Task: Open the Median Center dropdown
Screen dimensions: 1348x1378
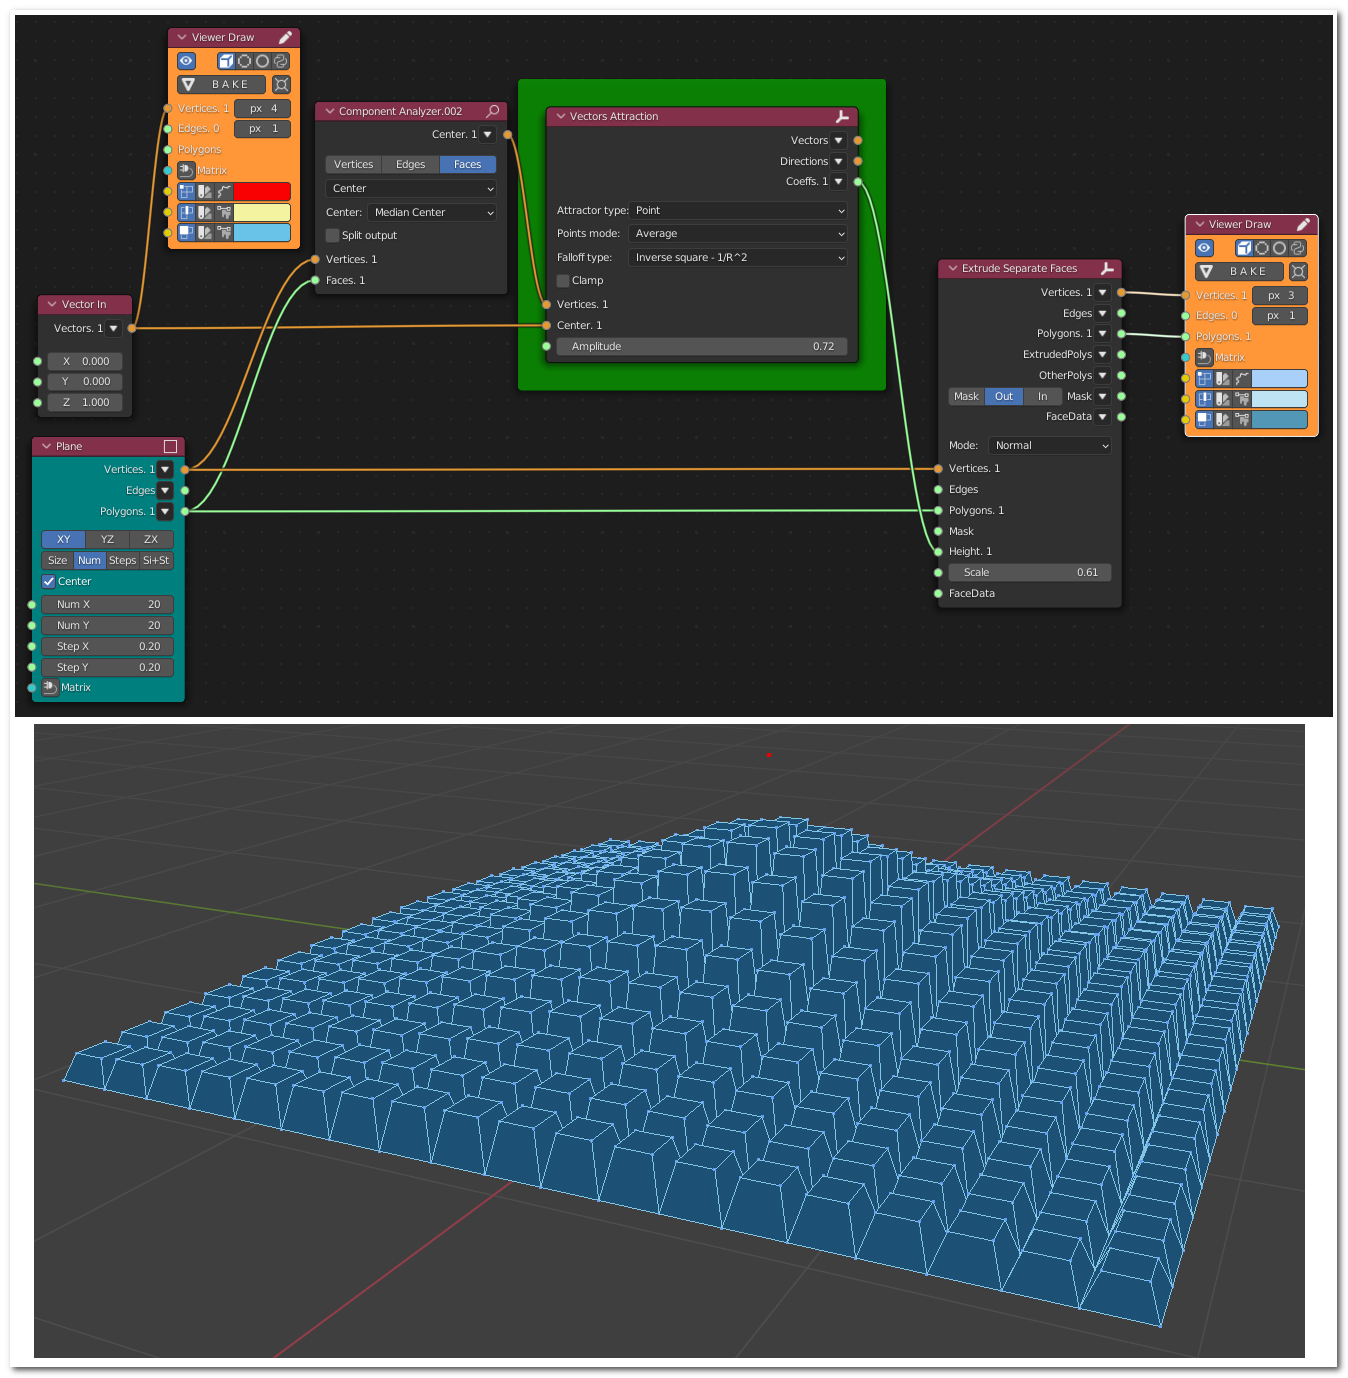Action: click(432, 212)
